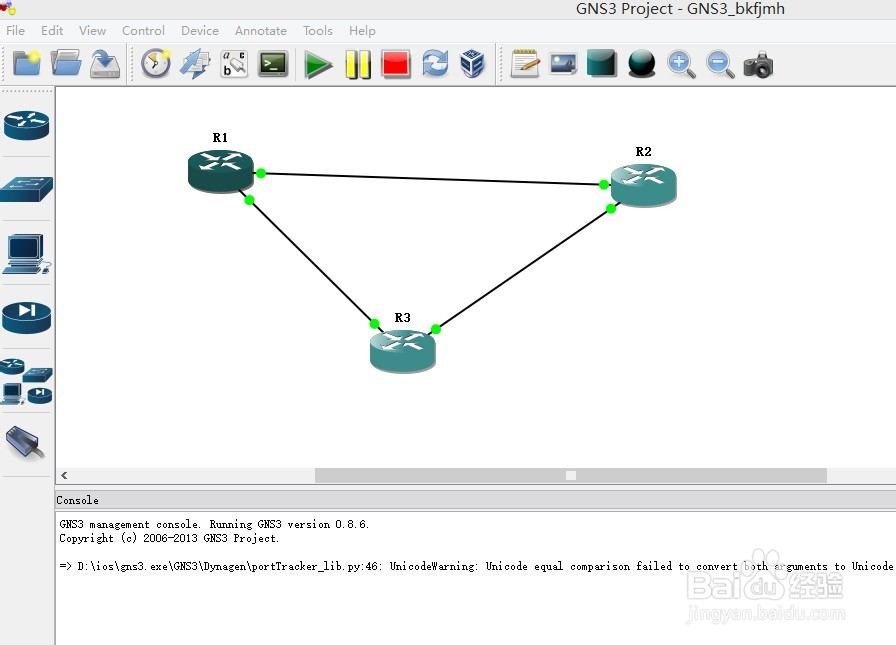Open the Tools menu
The height and width of the screenshot is (645, 896).
click(318, 31)
